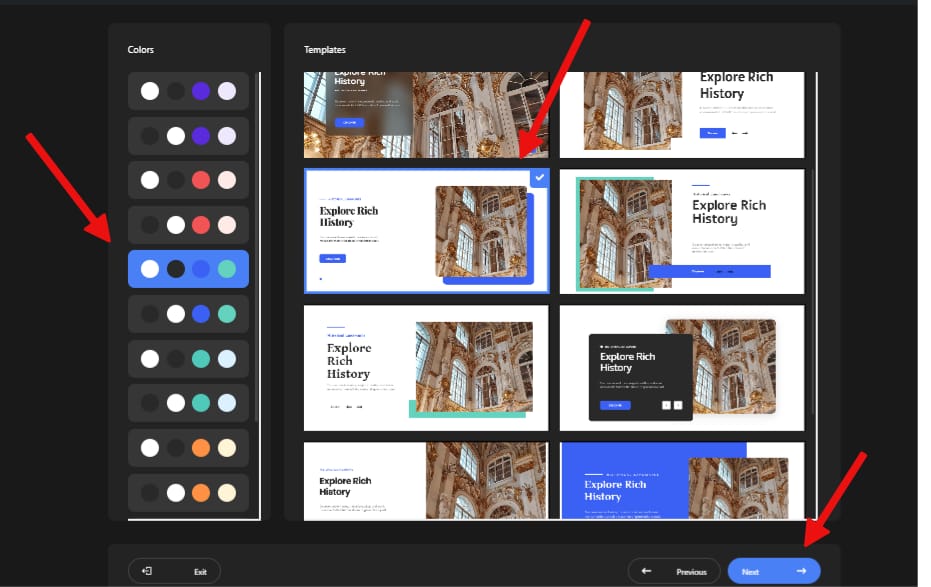This screenshot has width=931, height=587.
Task: Click the right arrow icon on Next
Action: point(801,571)
